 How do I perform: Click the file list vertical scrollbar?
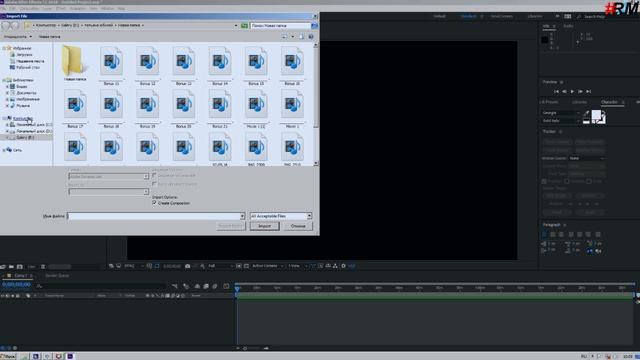click(316, 104)
